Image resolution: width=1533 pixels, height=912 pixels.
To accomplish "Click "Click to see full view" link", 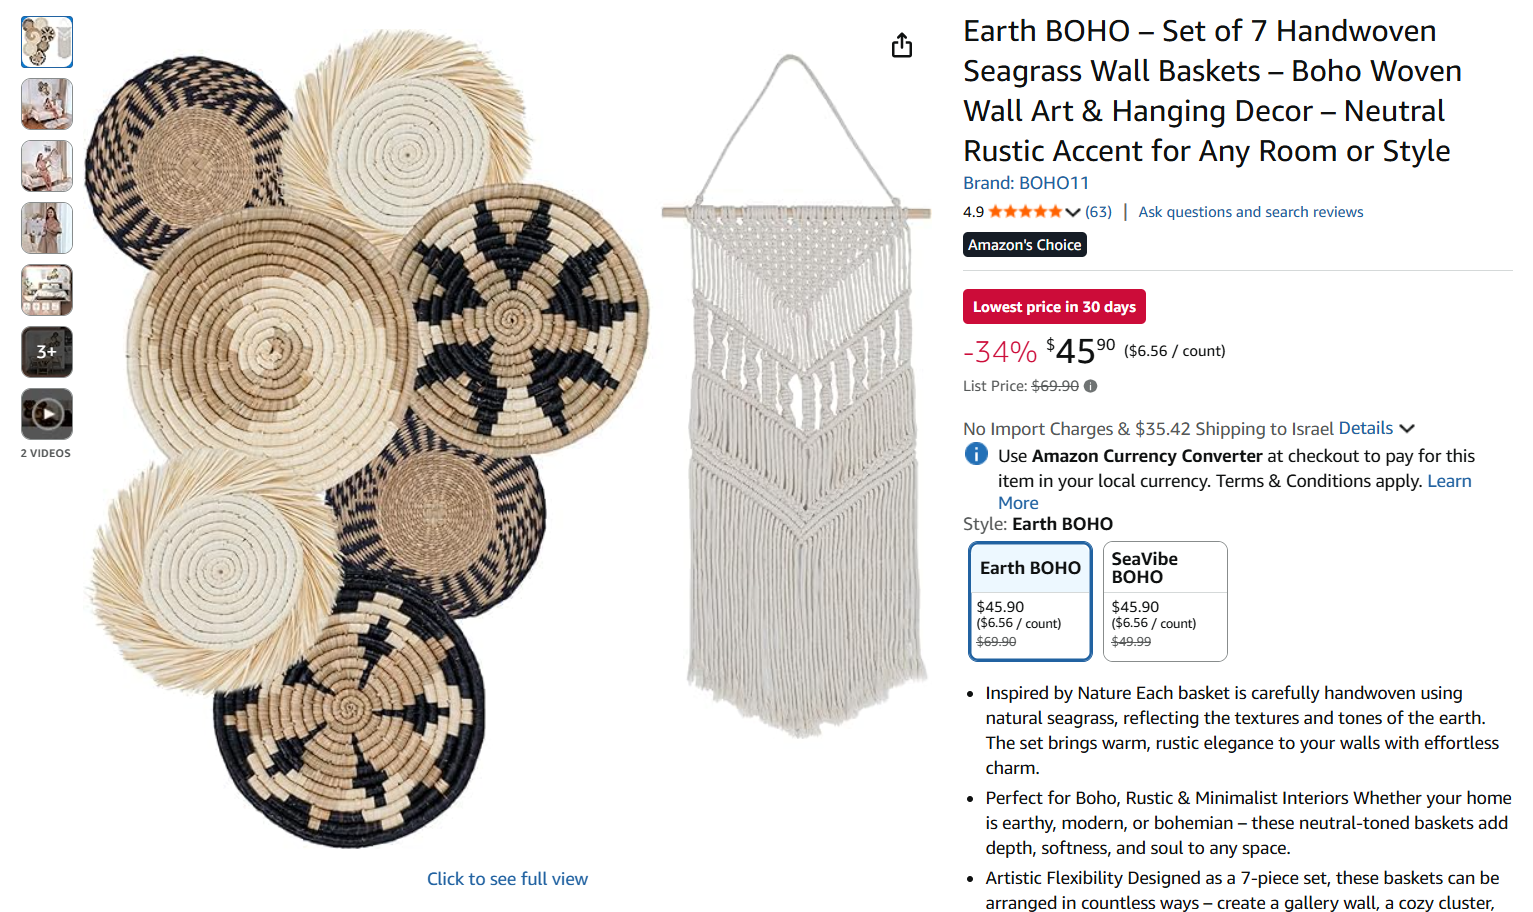I will click(x=507, y=879).
